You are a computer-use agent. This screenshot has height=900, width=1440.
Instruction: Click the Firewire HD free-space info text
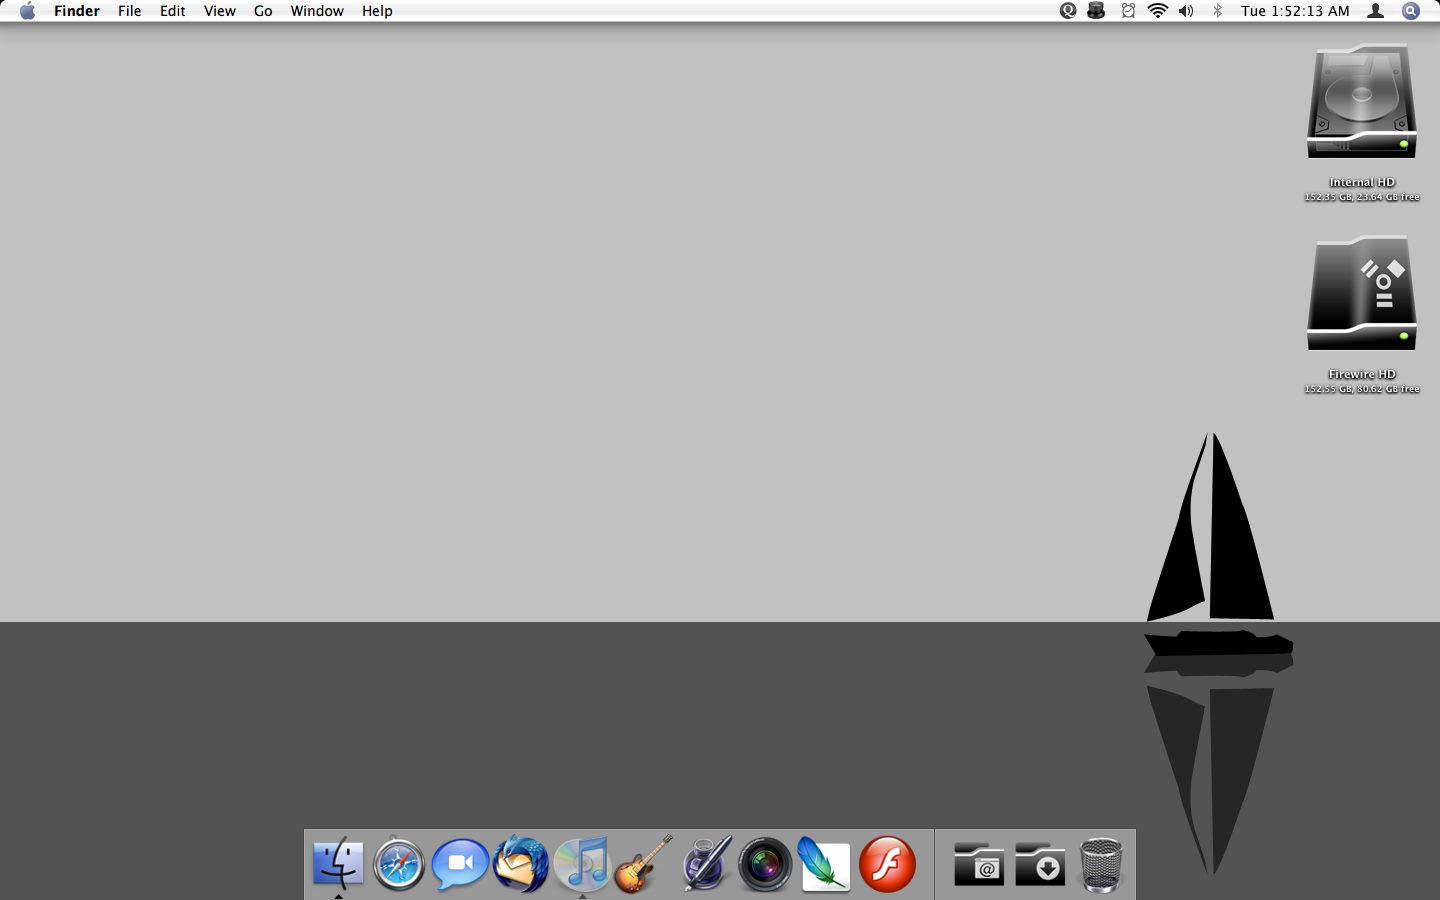1362,389
